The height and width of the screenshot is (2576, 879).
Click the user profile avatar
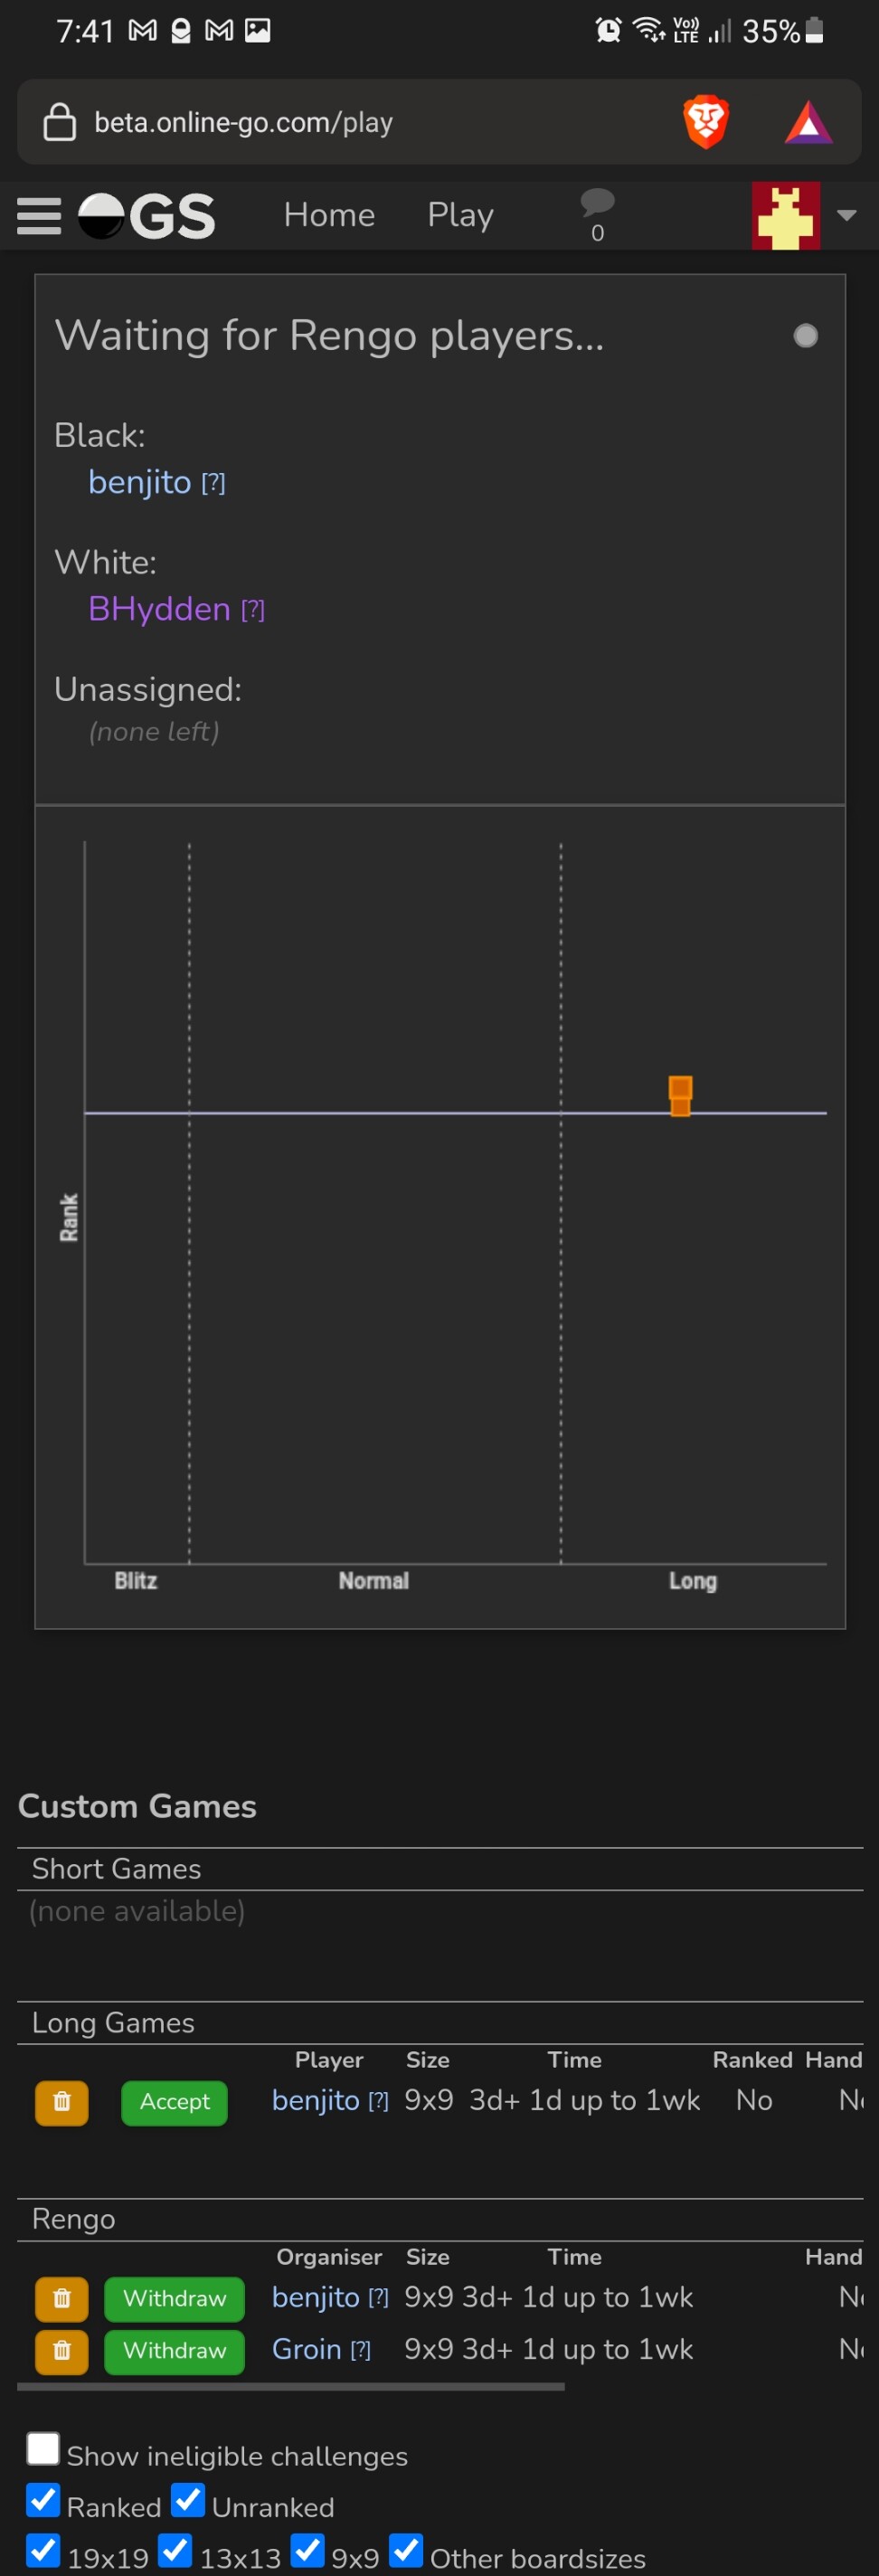[785, 215]
